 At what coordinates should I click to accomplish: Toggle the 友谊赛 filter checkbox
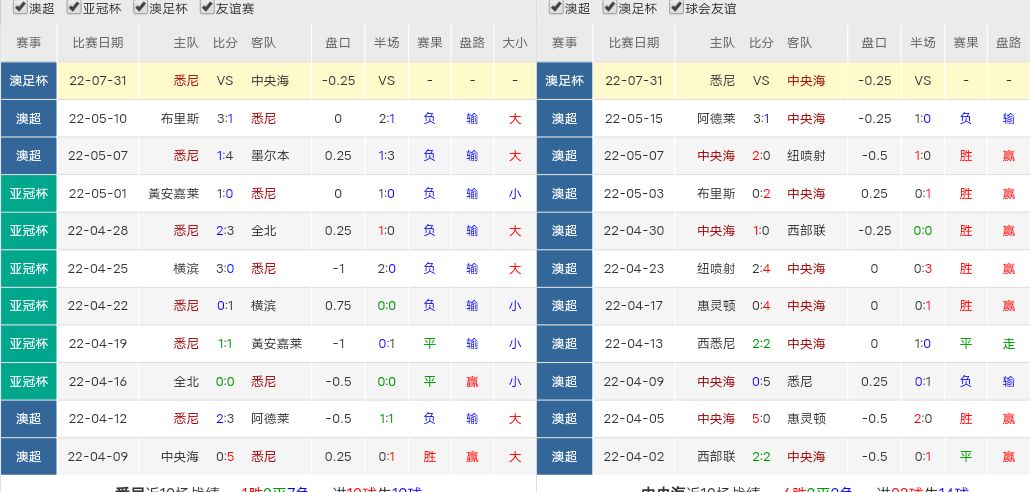207,8
